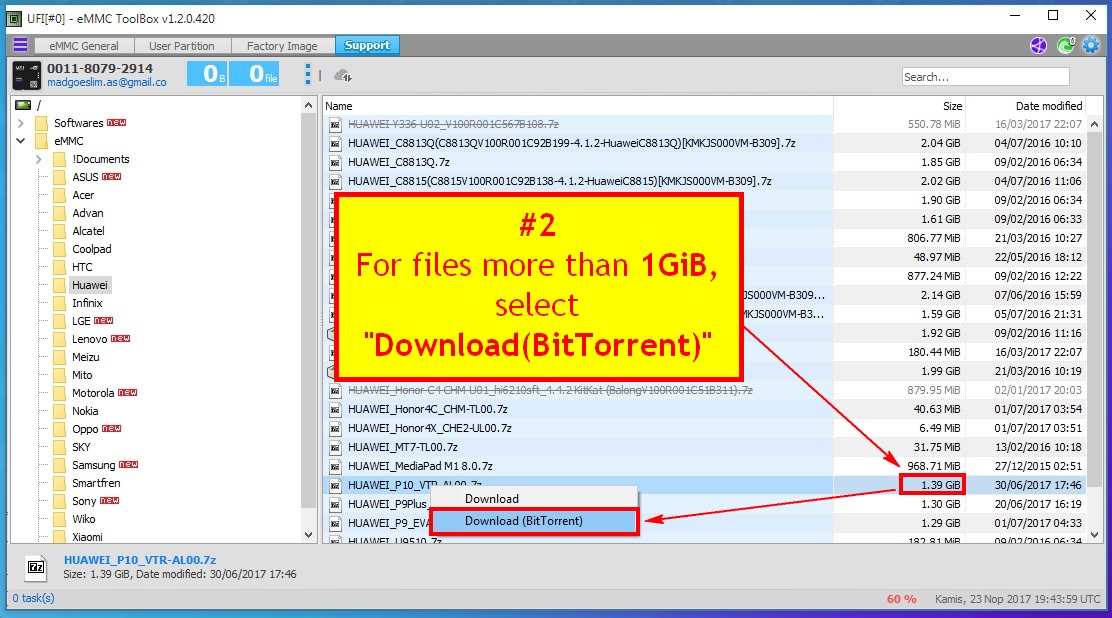
Task: Select the Motorola folder in tree
Action: [93, 393]
